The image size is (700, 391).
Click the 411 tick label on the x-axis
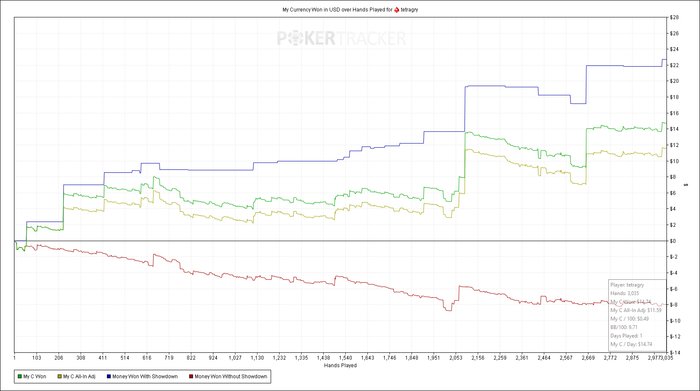(103, 358)
